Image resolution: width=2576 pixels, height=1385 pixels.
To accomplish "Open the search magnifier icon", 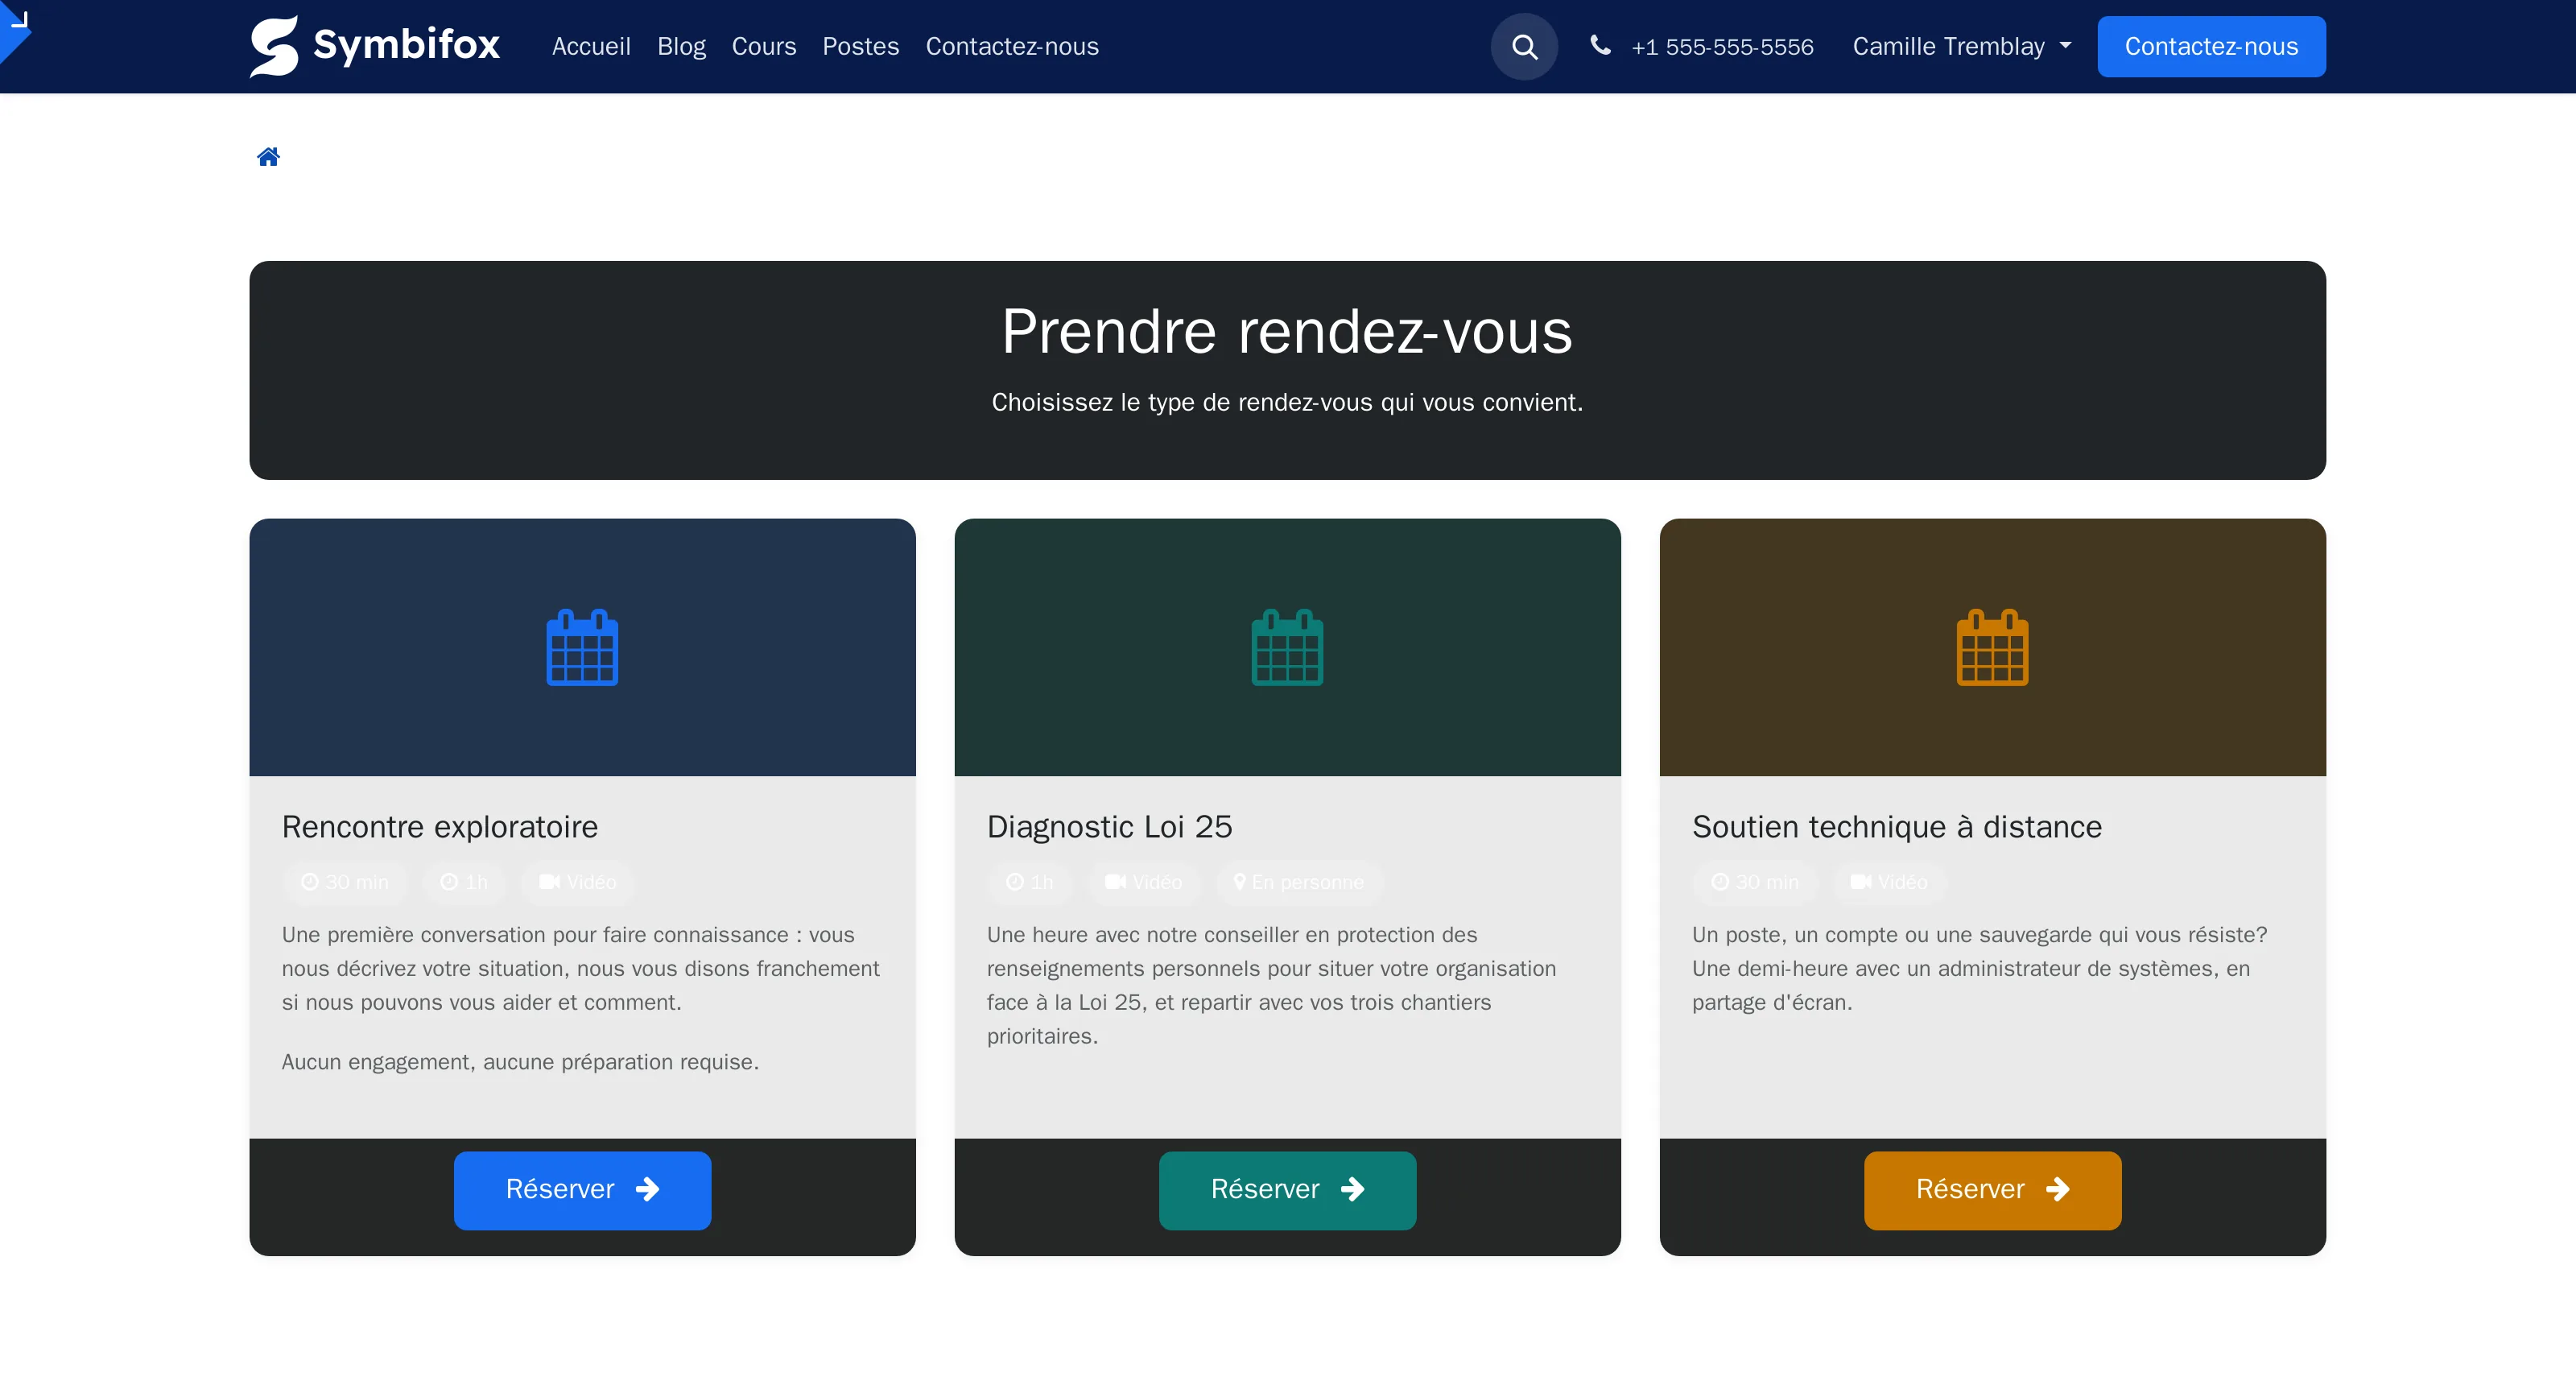I will 1524,46.
